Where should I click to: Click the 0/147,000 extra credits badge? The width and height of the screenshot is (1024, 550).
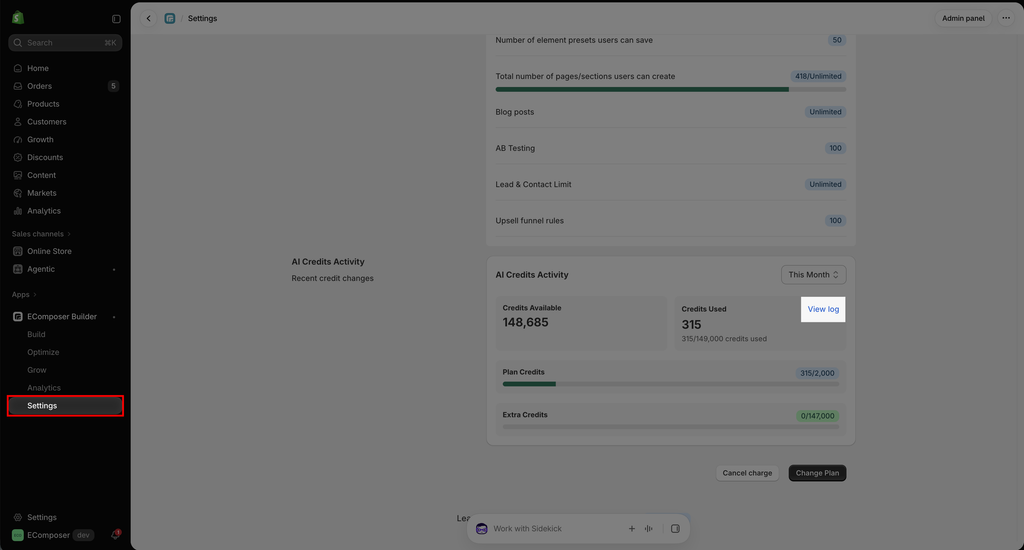817,416
